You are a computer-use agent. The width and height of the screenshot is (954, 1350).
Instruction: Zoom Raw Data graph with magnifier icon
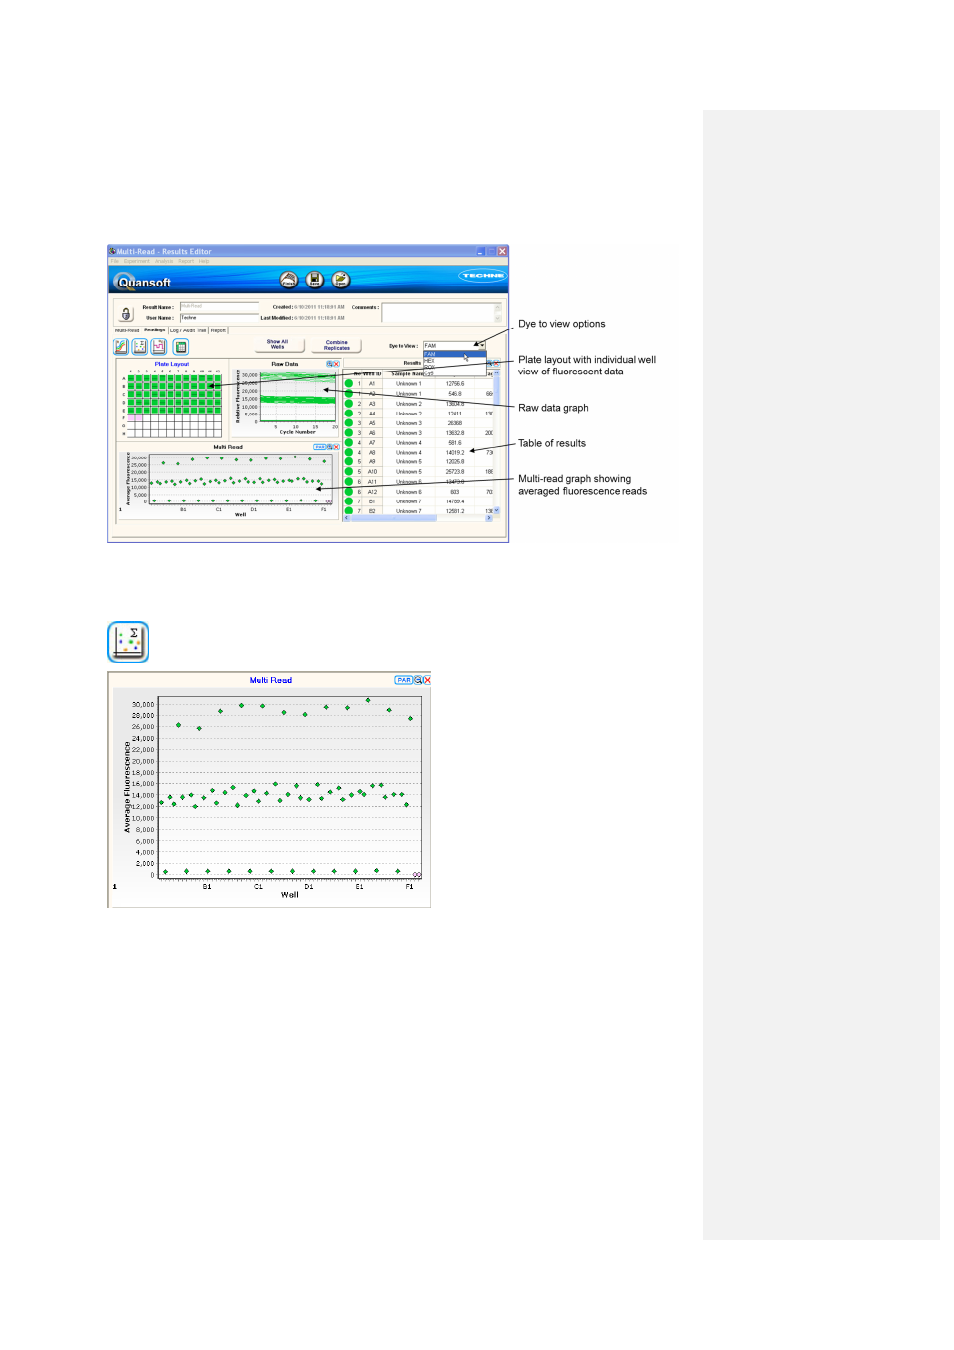coord(330,364)
